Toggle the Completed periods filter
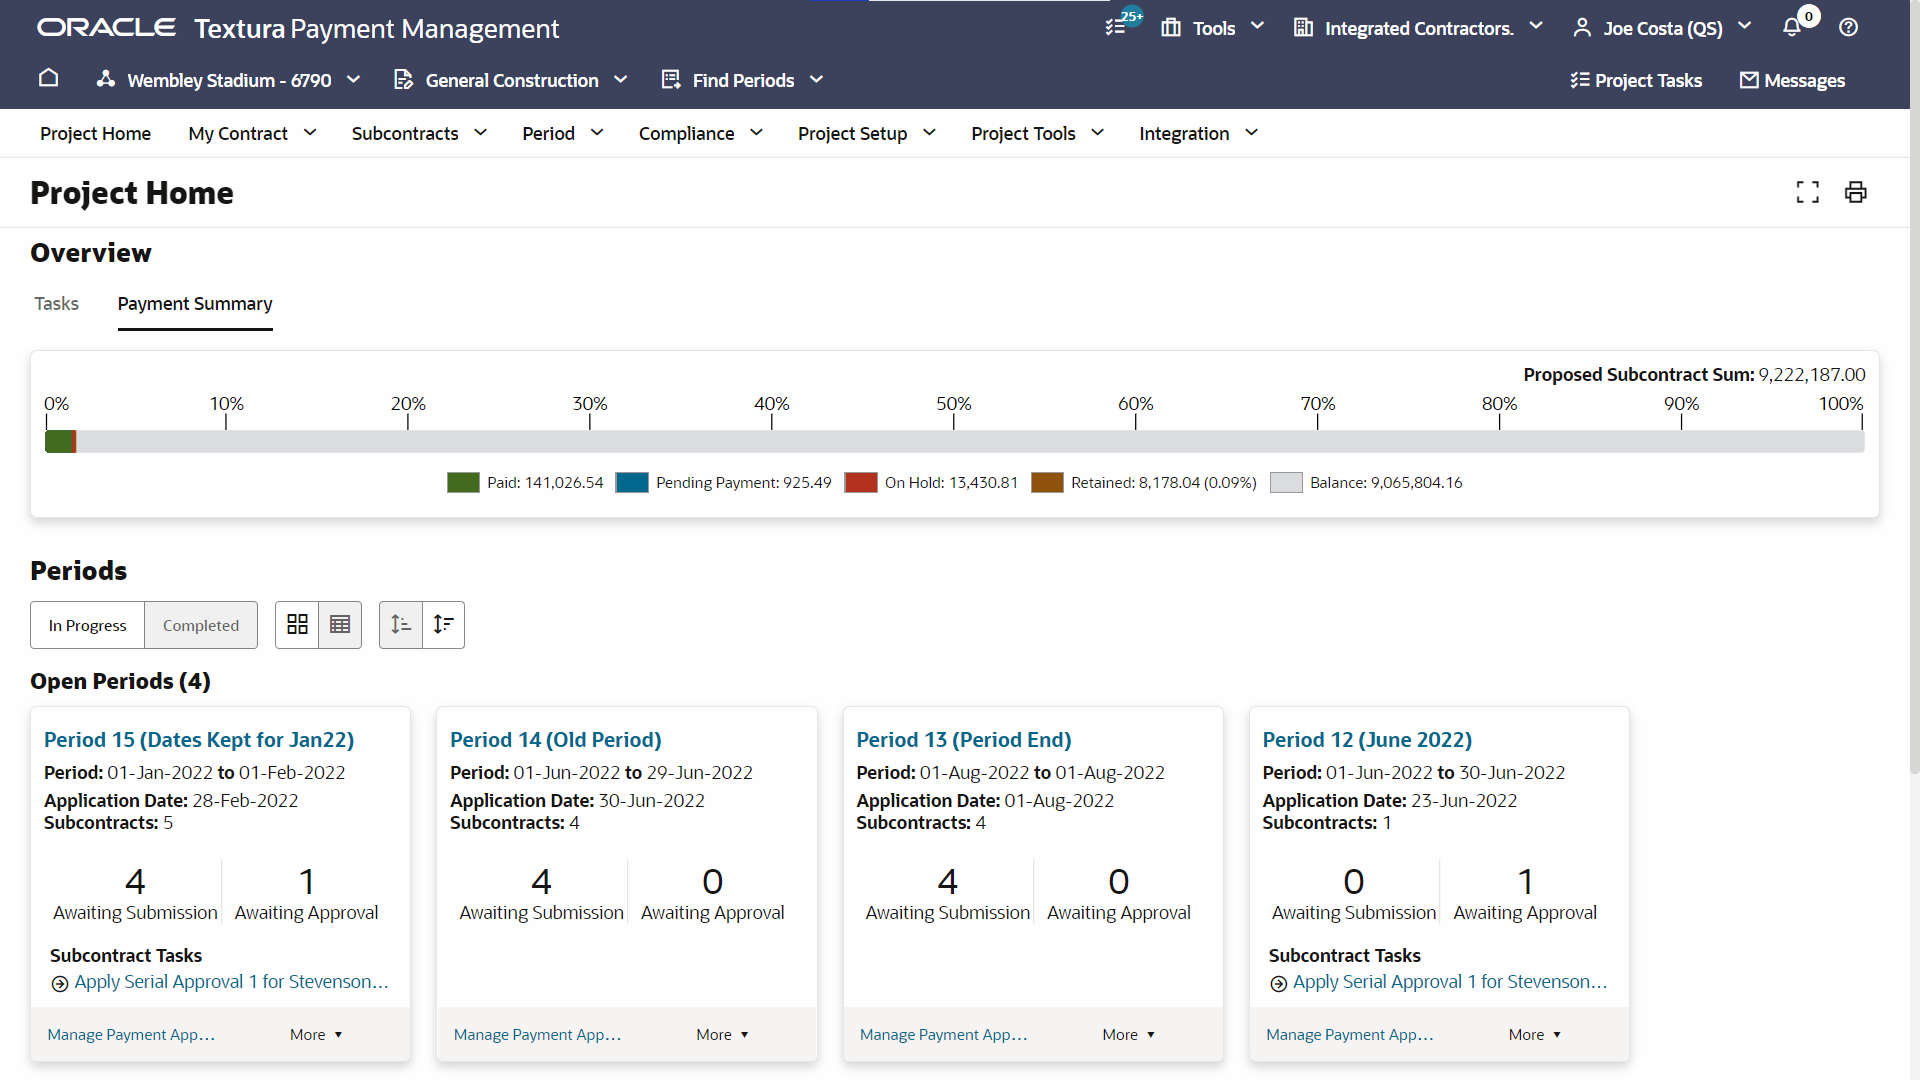Screen dimensions: 1920x1080 [200, 624]
